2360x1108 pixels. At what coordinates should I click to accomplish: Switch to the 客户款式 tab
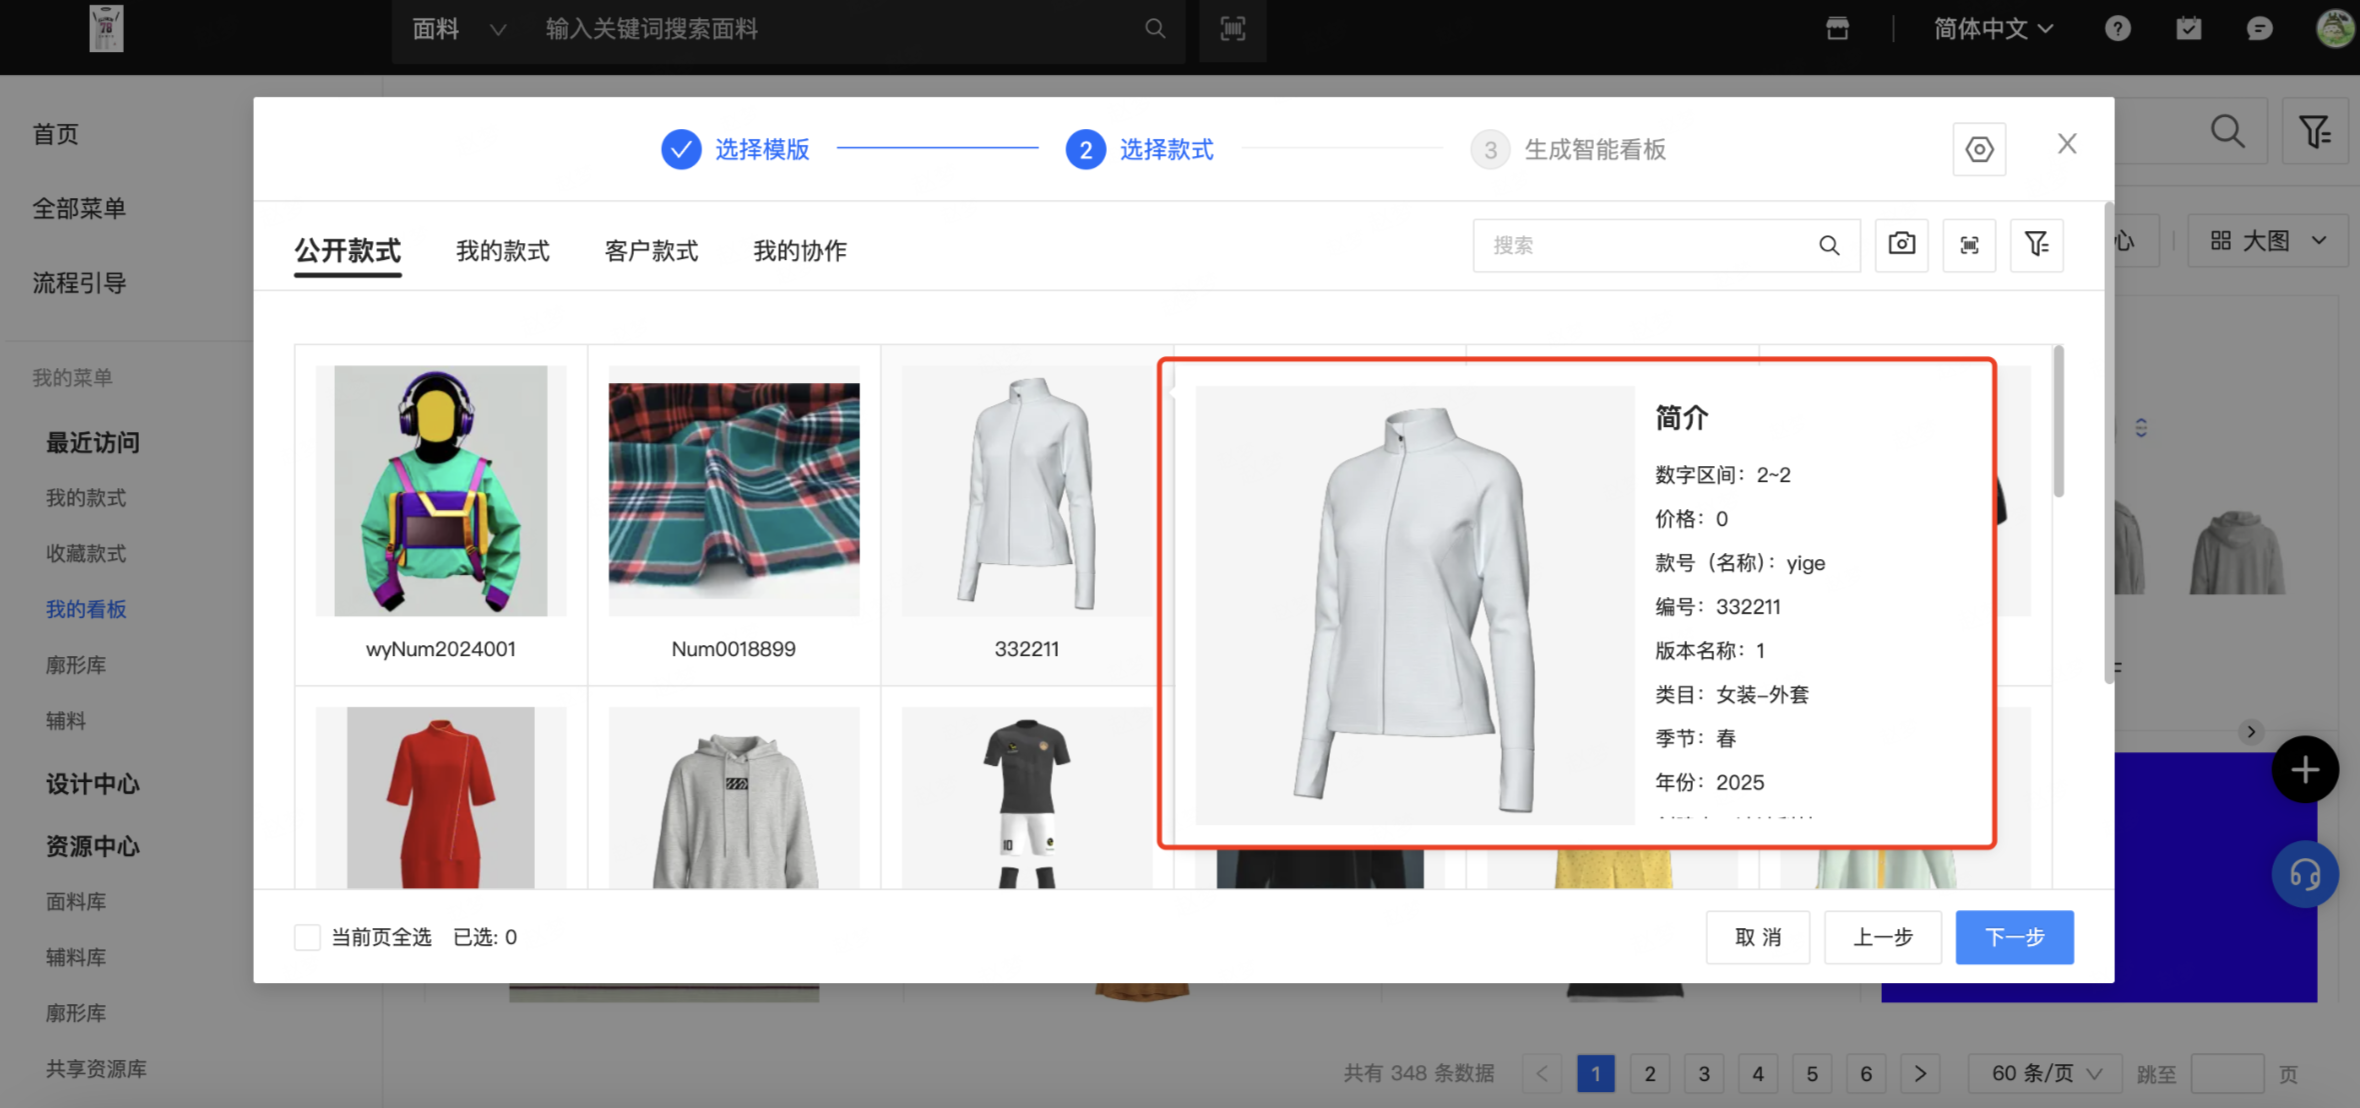(651, 251)
